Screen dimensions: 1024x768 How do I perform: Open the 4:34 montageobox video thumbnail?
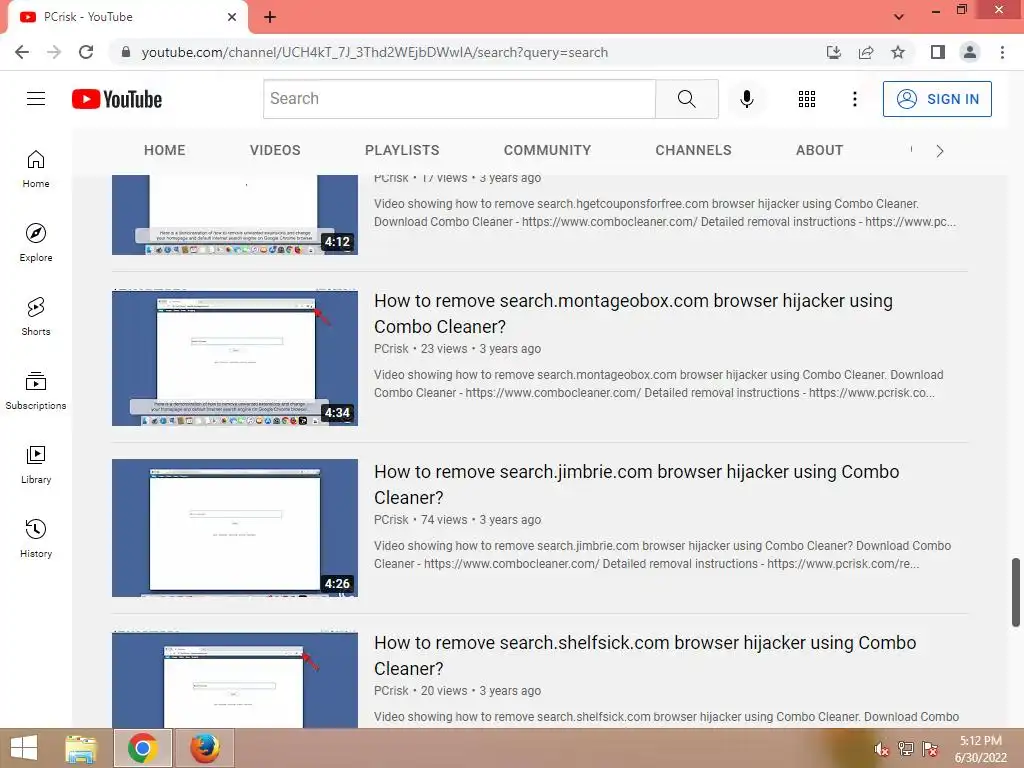[x=234, y=357]
